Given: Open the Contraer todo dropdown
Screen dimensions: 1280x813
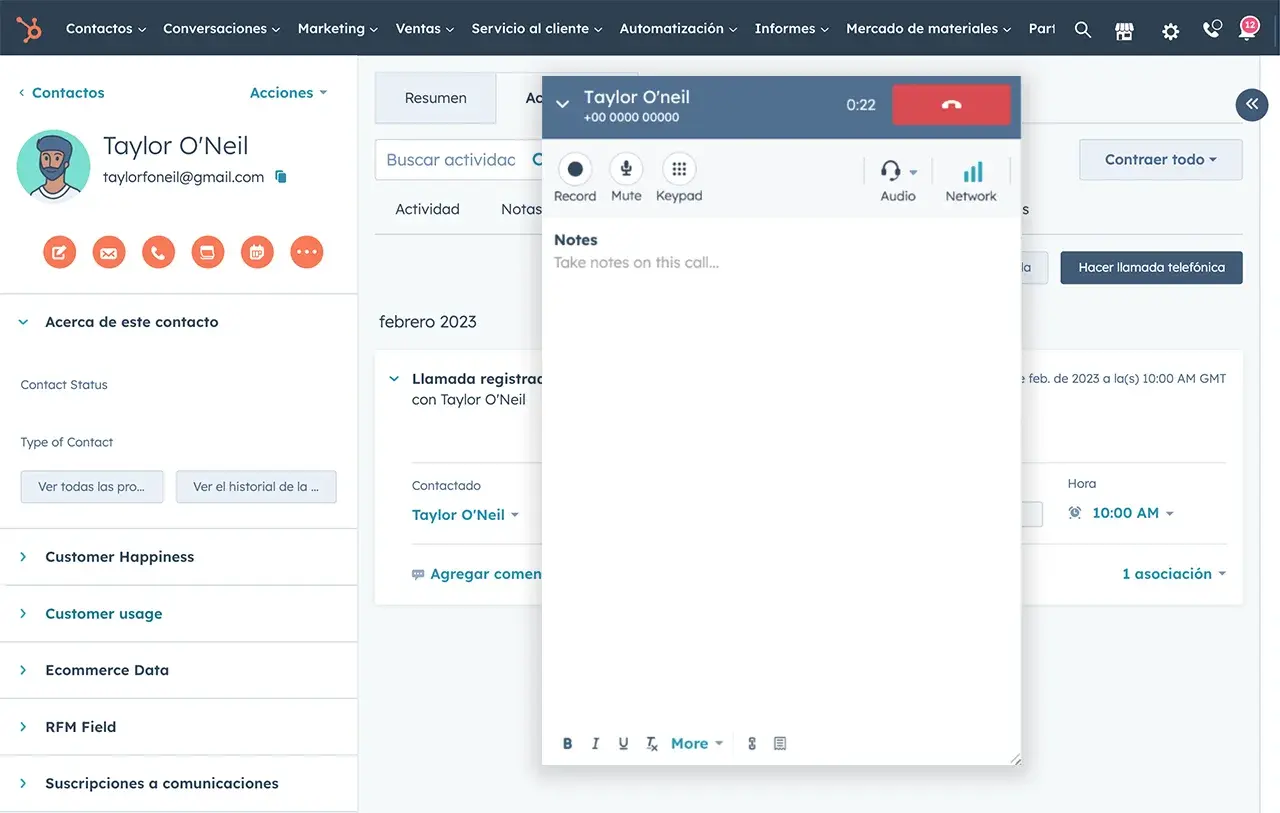Looking at the screenshot, I should tap(1161, 160).
